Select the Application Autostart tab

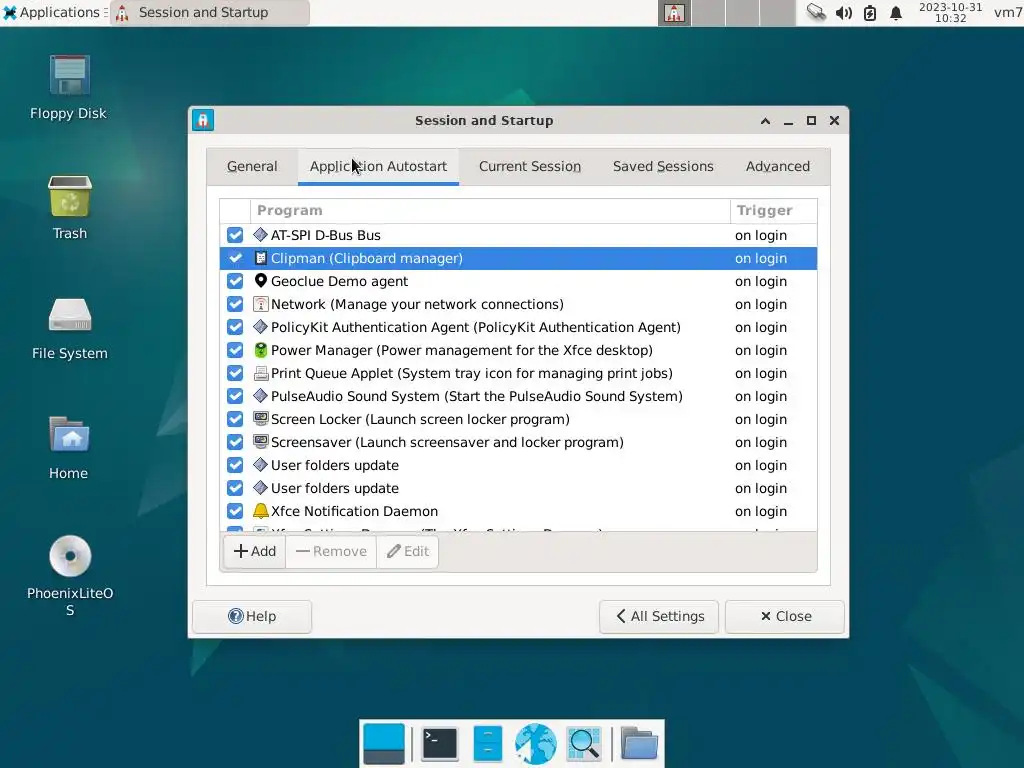(378, 167)
